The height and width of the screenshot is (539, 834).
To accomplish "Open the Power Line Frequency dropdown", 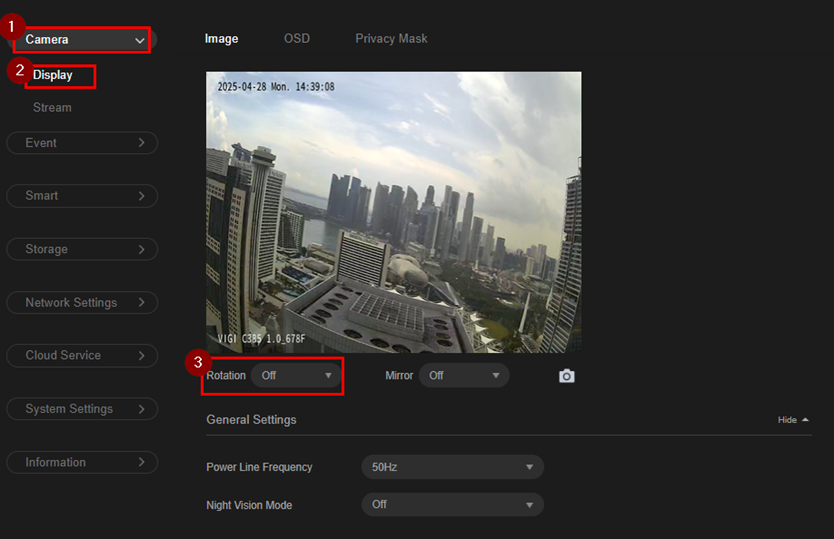I will 452,467.
